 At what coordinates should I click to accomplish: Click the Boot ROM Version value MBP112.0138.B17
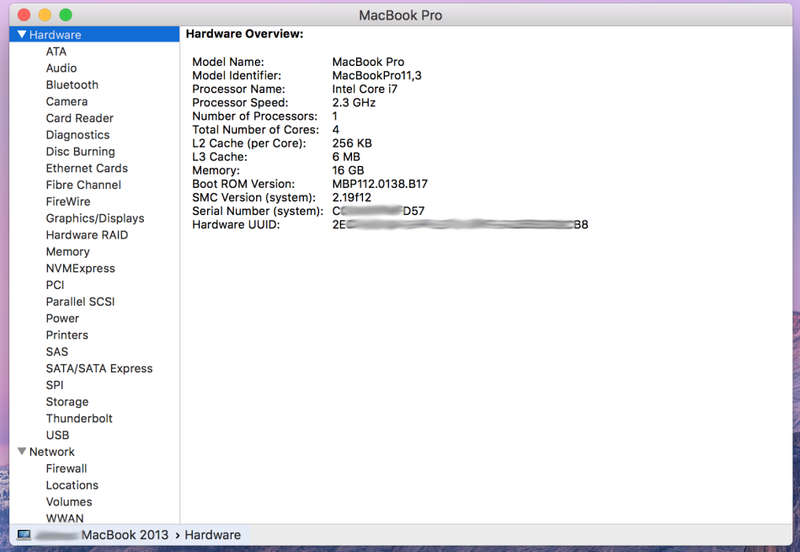tap(380, 184)
